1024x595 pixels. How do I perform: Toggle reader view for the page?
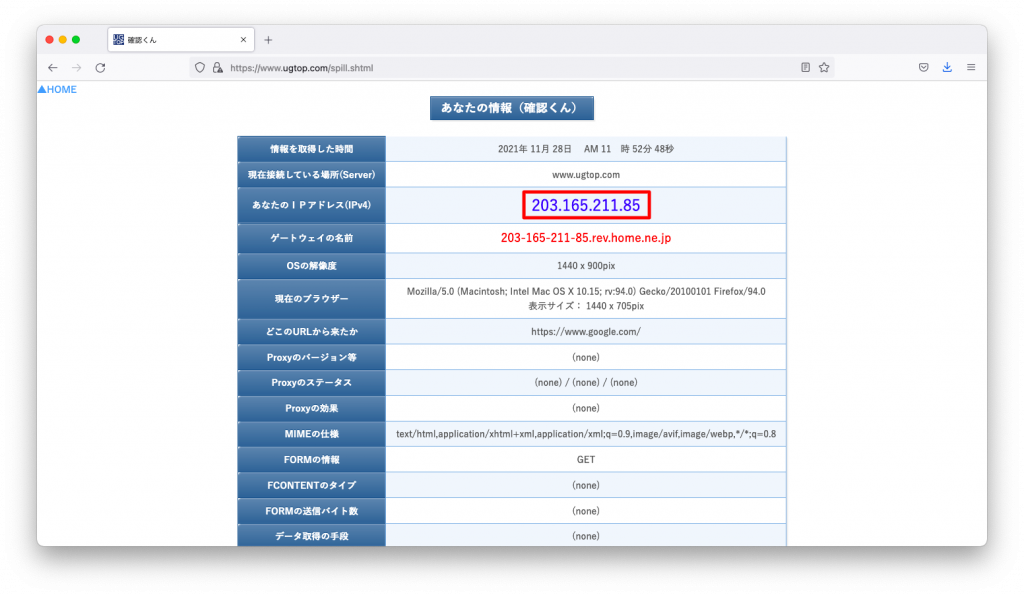pyautogui.click(x=805, y=66)
